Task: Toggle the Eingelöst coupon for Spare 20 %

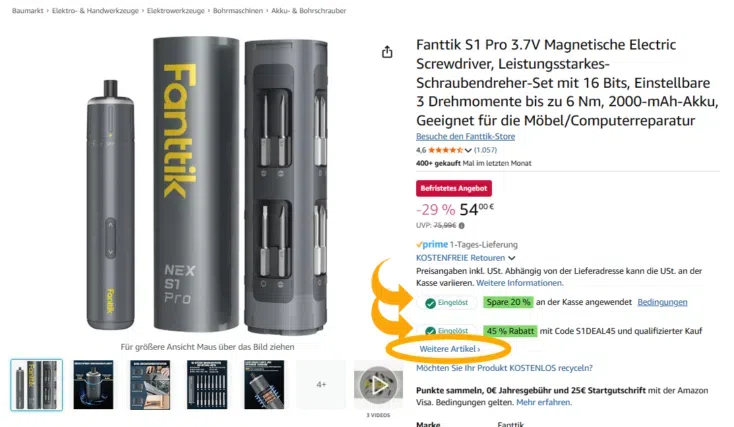Action: coord(447,303)
